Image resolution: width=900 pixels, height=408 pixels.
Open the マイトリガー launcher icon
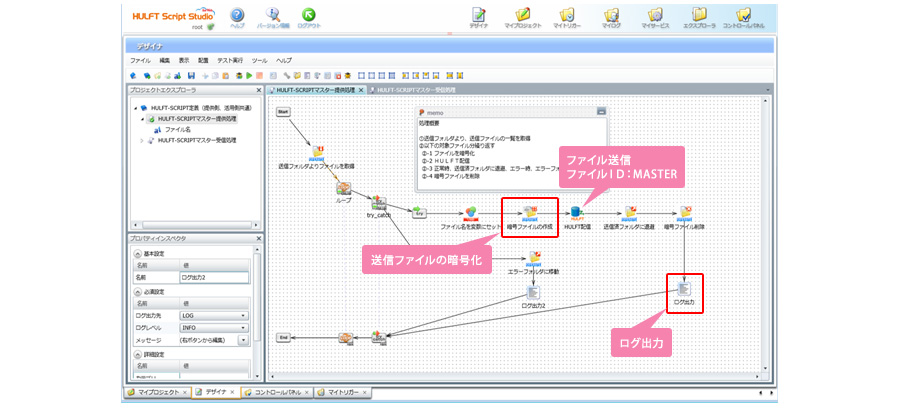point(566,15)
